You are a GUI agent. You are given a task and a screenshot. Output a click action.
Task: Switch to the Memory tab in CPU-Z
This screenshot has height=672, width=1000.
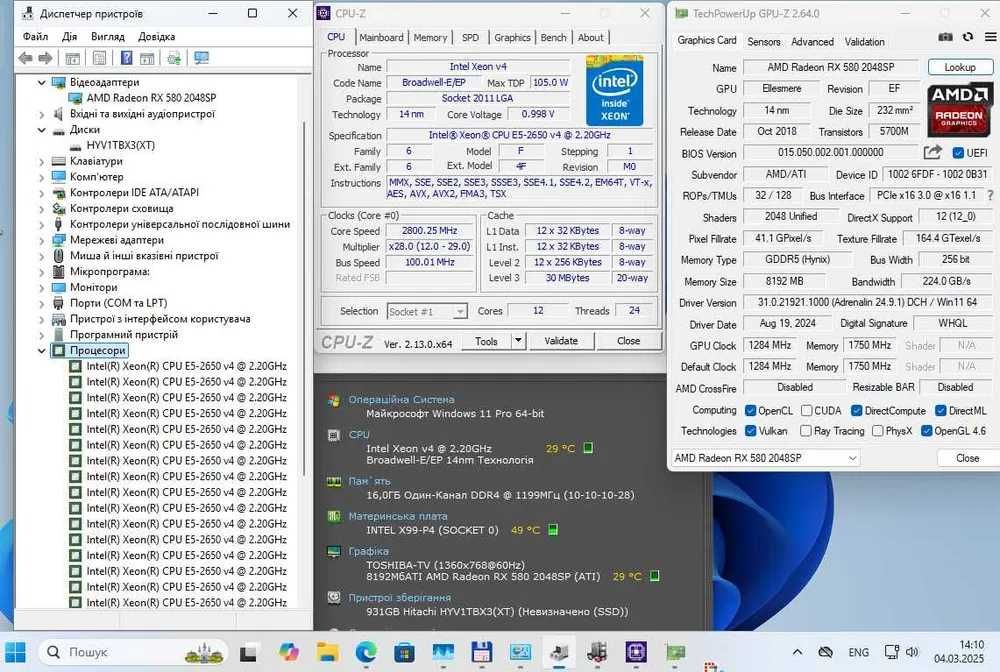click(x=430, y=38)
